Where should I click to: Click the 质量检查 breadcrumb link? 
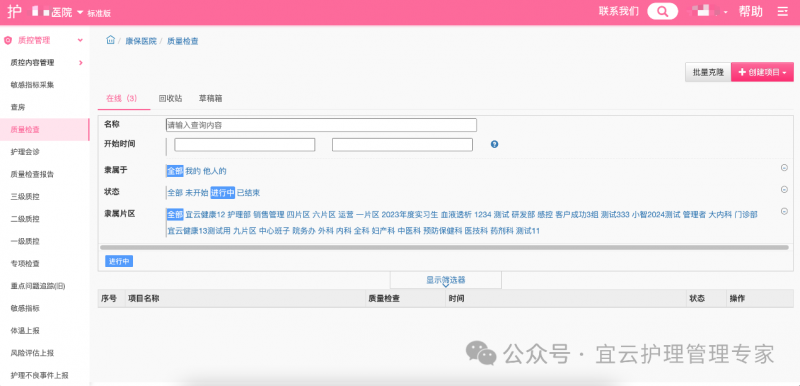[183, 41]
